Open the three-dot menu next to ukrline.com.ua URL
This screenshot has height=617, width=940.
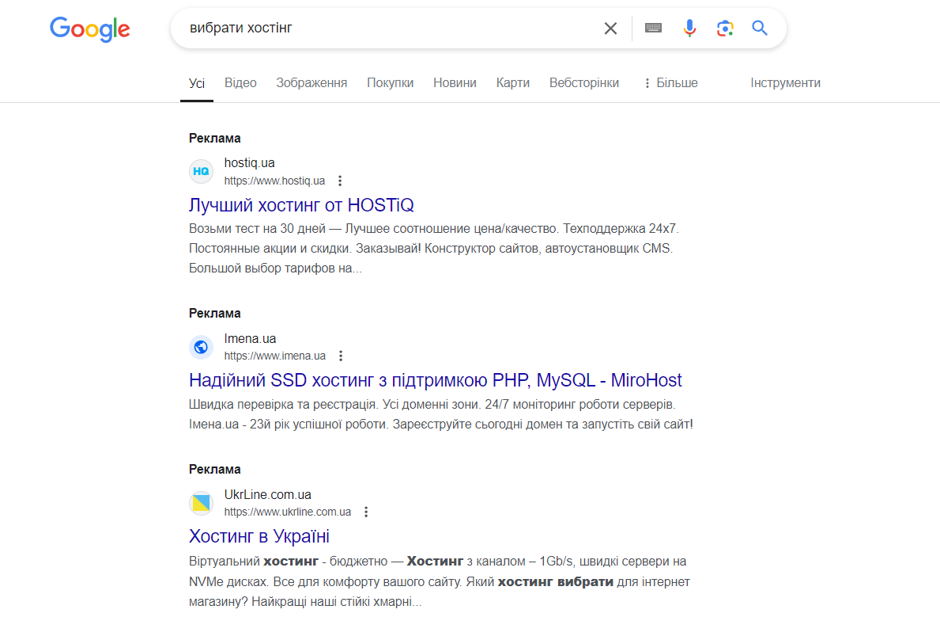[x=366, y=511]
